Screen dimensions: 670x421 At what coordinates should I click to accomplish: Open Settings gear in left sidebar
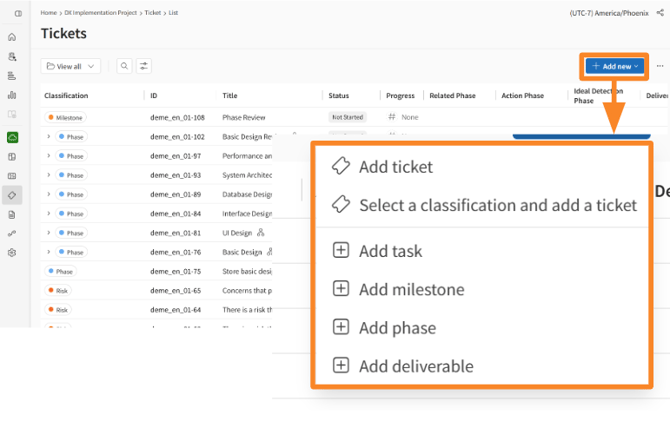click(x=12, y=253)
